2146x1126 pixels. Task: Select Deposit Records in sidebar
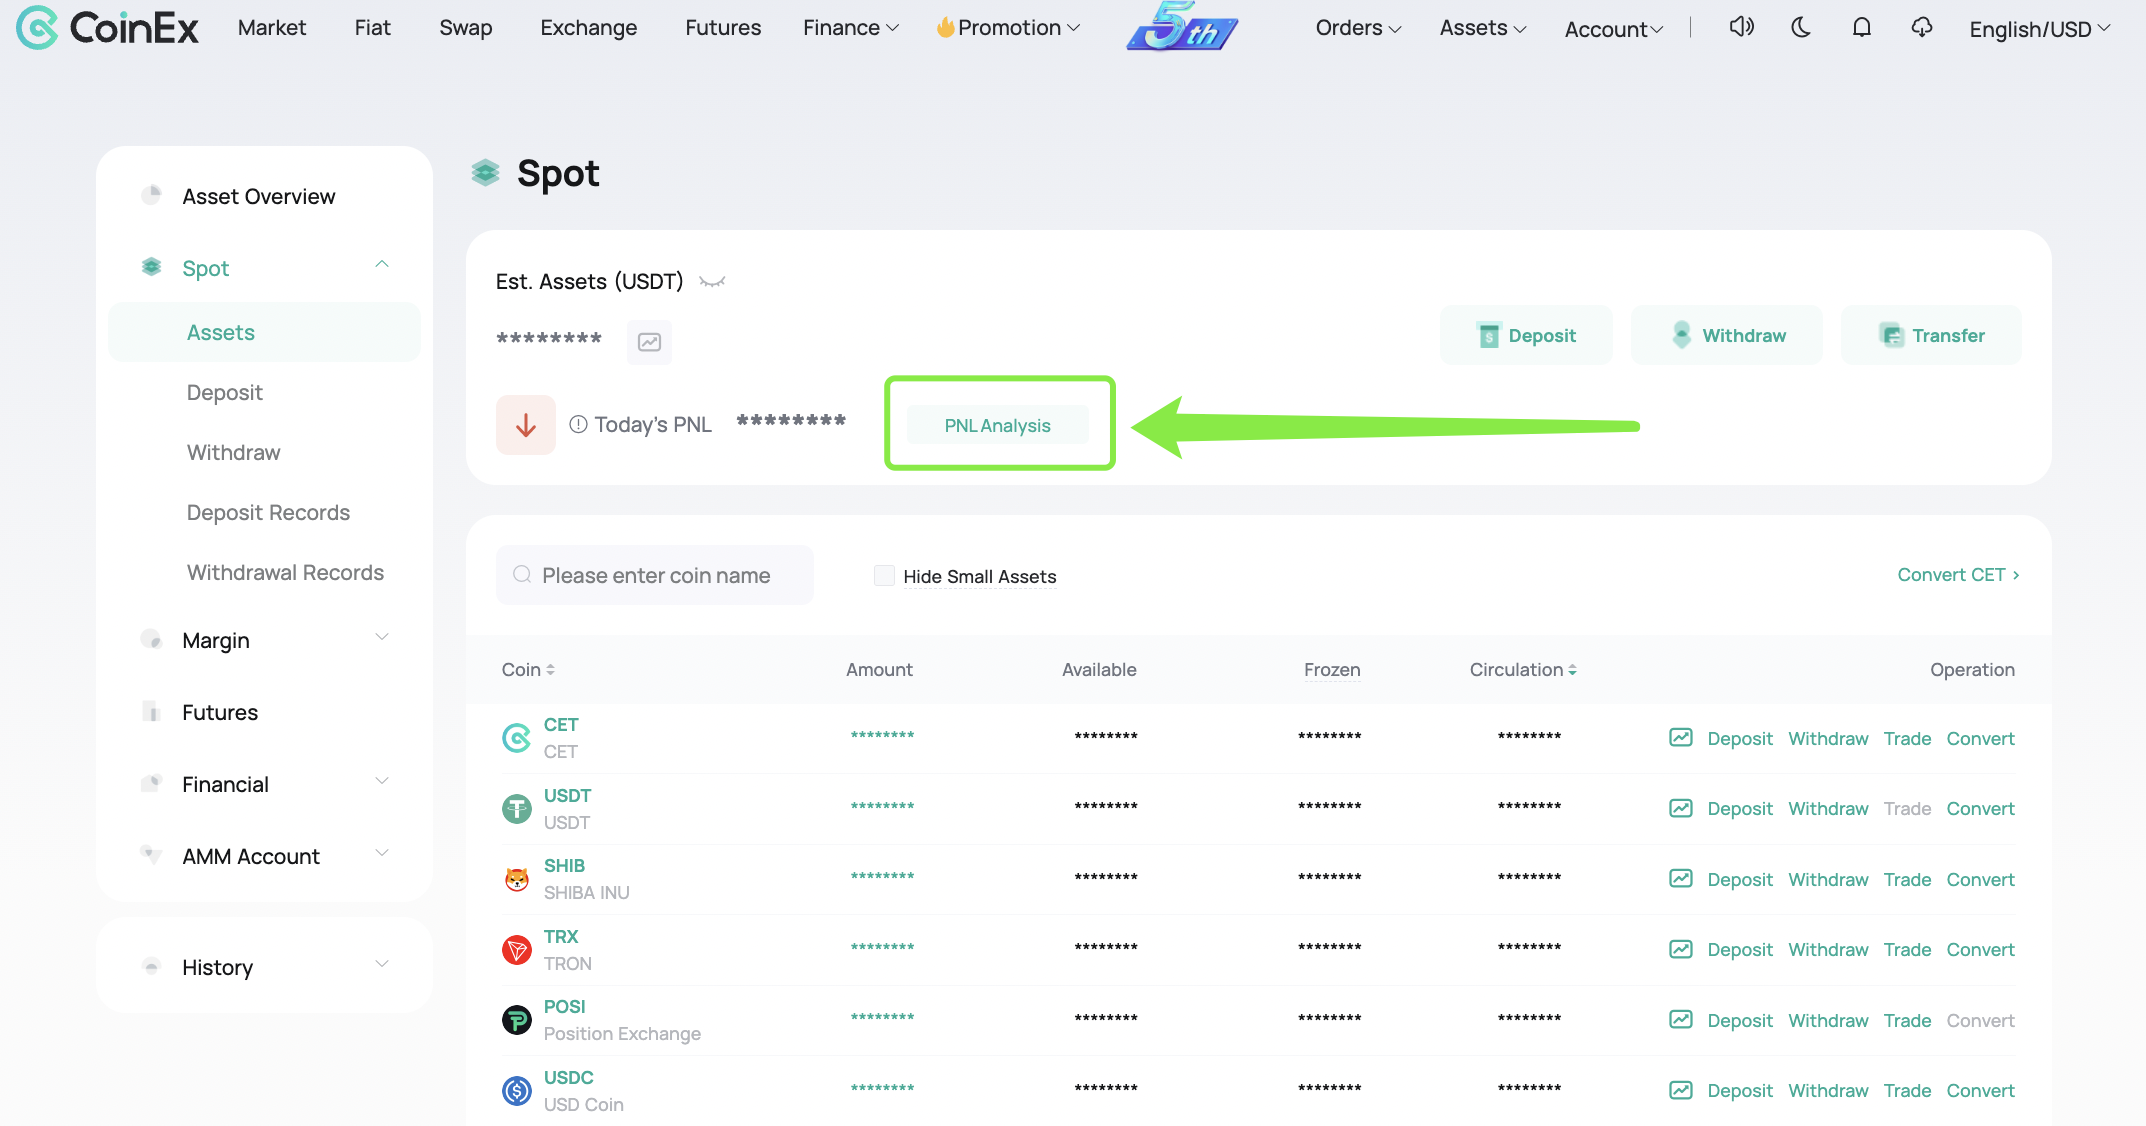[268, 512]
